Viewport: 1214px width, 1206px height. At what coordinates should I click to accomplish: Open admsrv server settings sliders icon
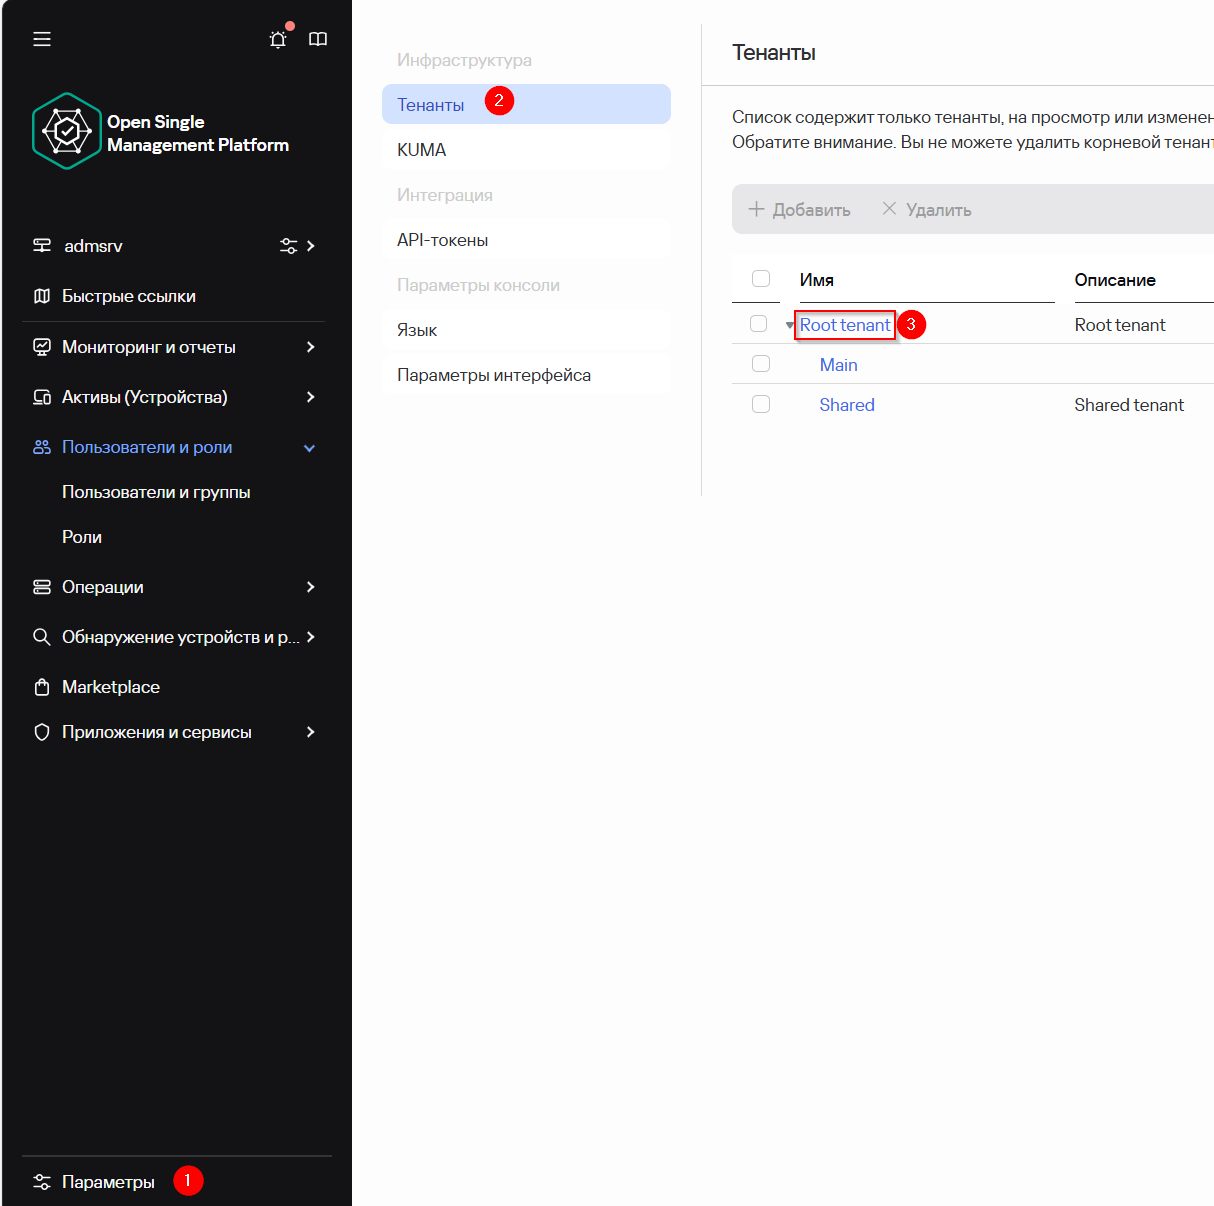[x=288, y=246]
